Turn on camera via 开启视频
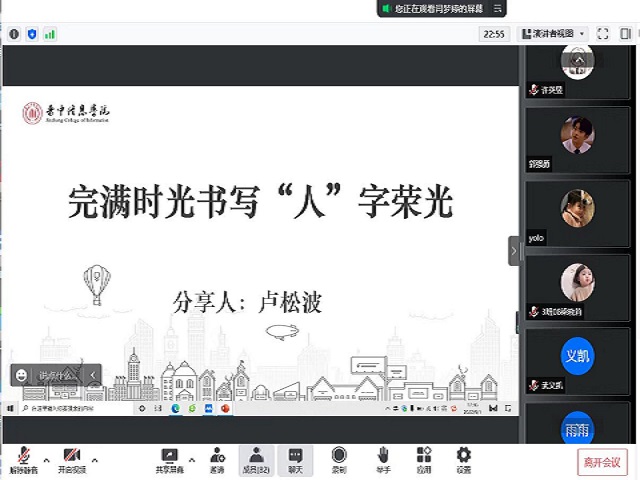Viewport: 640px width, 480px height. click(x=72, y=460)
